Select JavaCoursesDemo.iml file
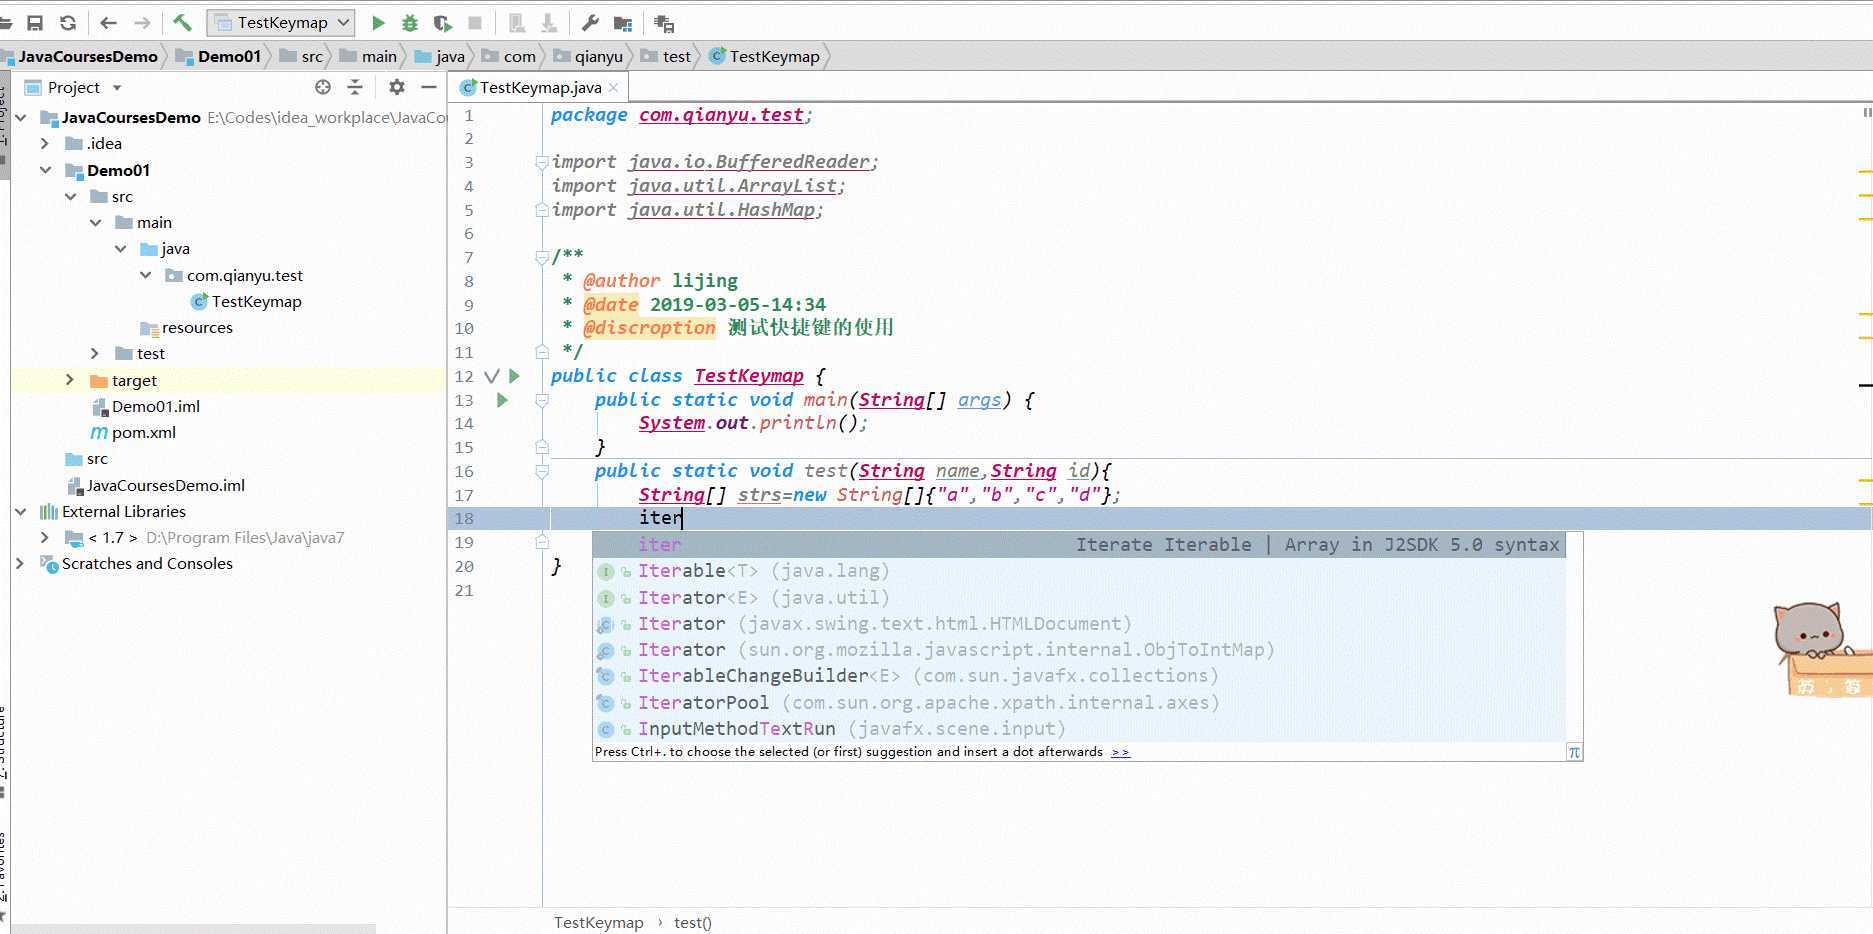This screenshot has width=1873, height=934. (x=156, y=485)
